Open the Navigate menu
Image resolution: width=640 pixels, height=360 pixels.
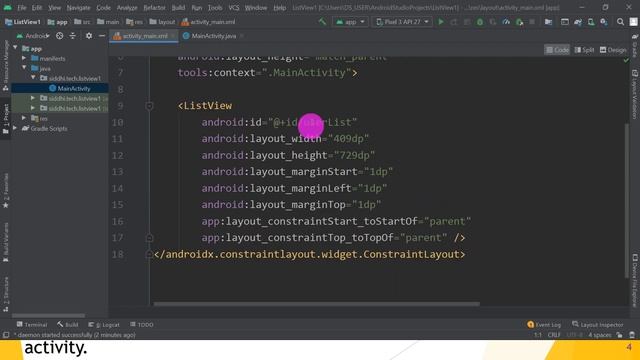(78, 8)
